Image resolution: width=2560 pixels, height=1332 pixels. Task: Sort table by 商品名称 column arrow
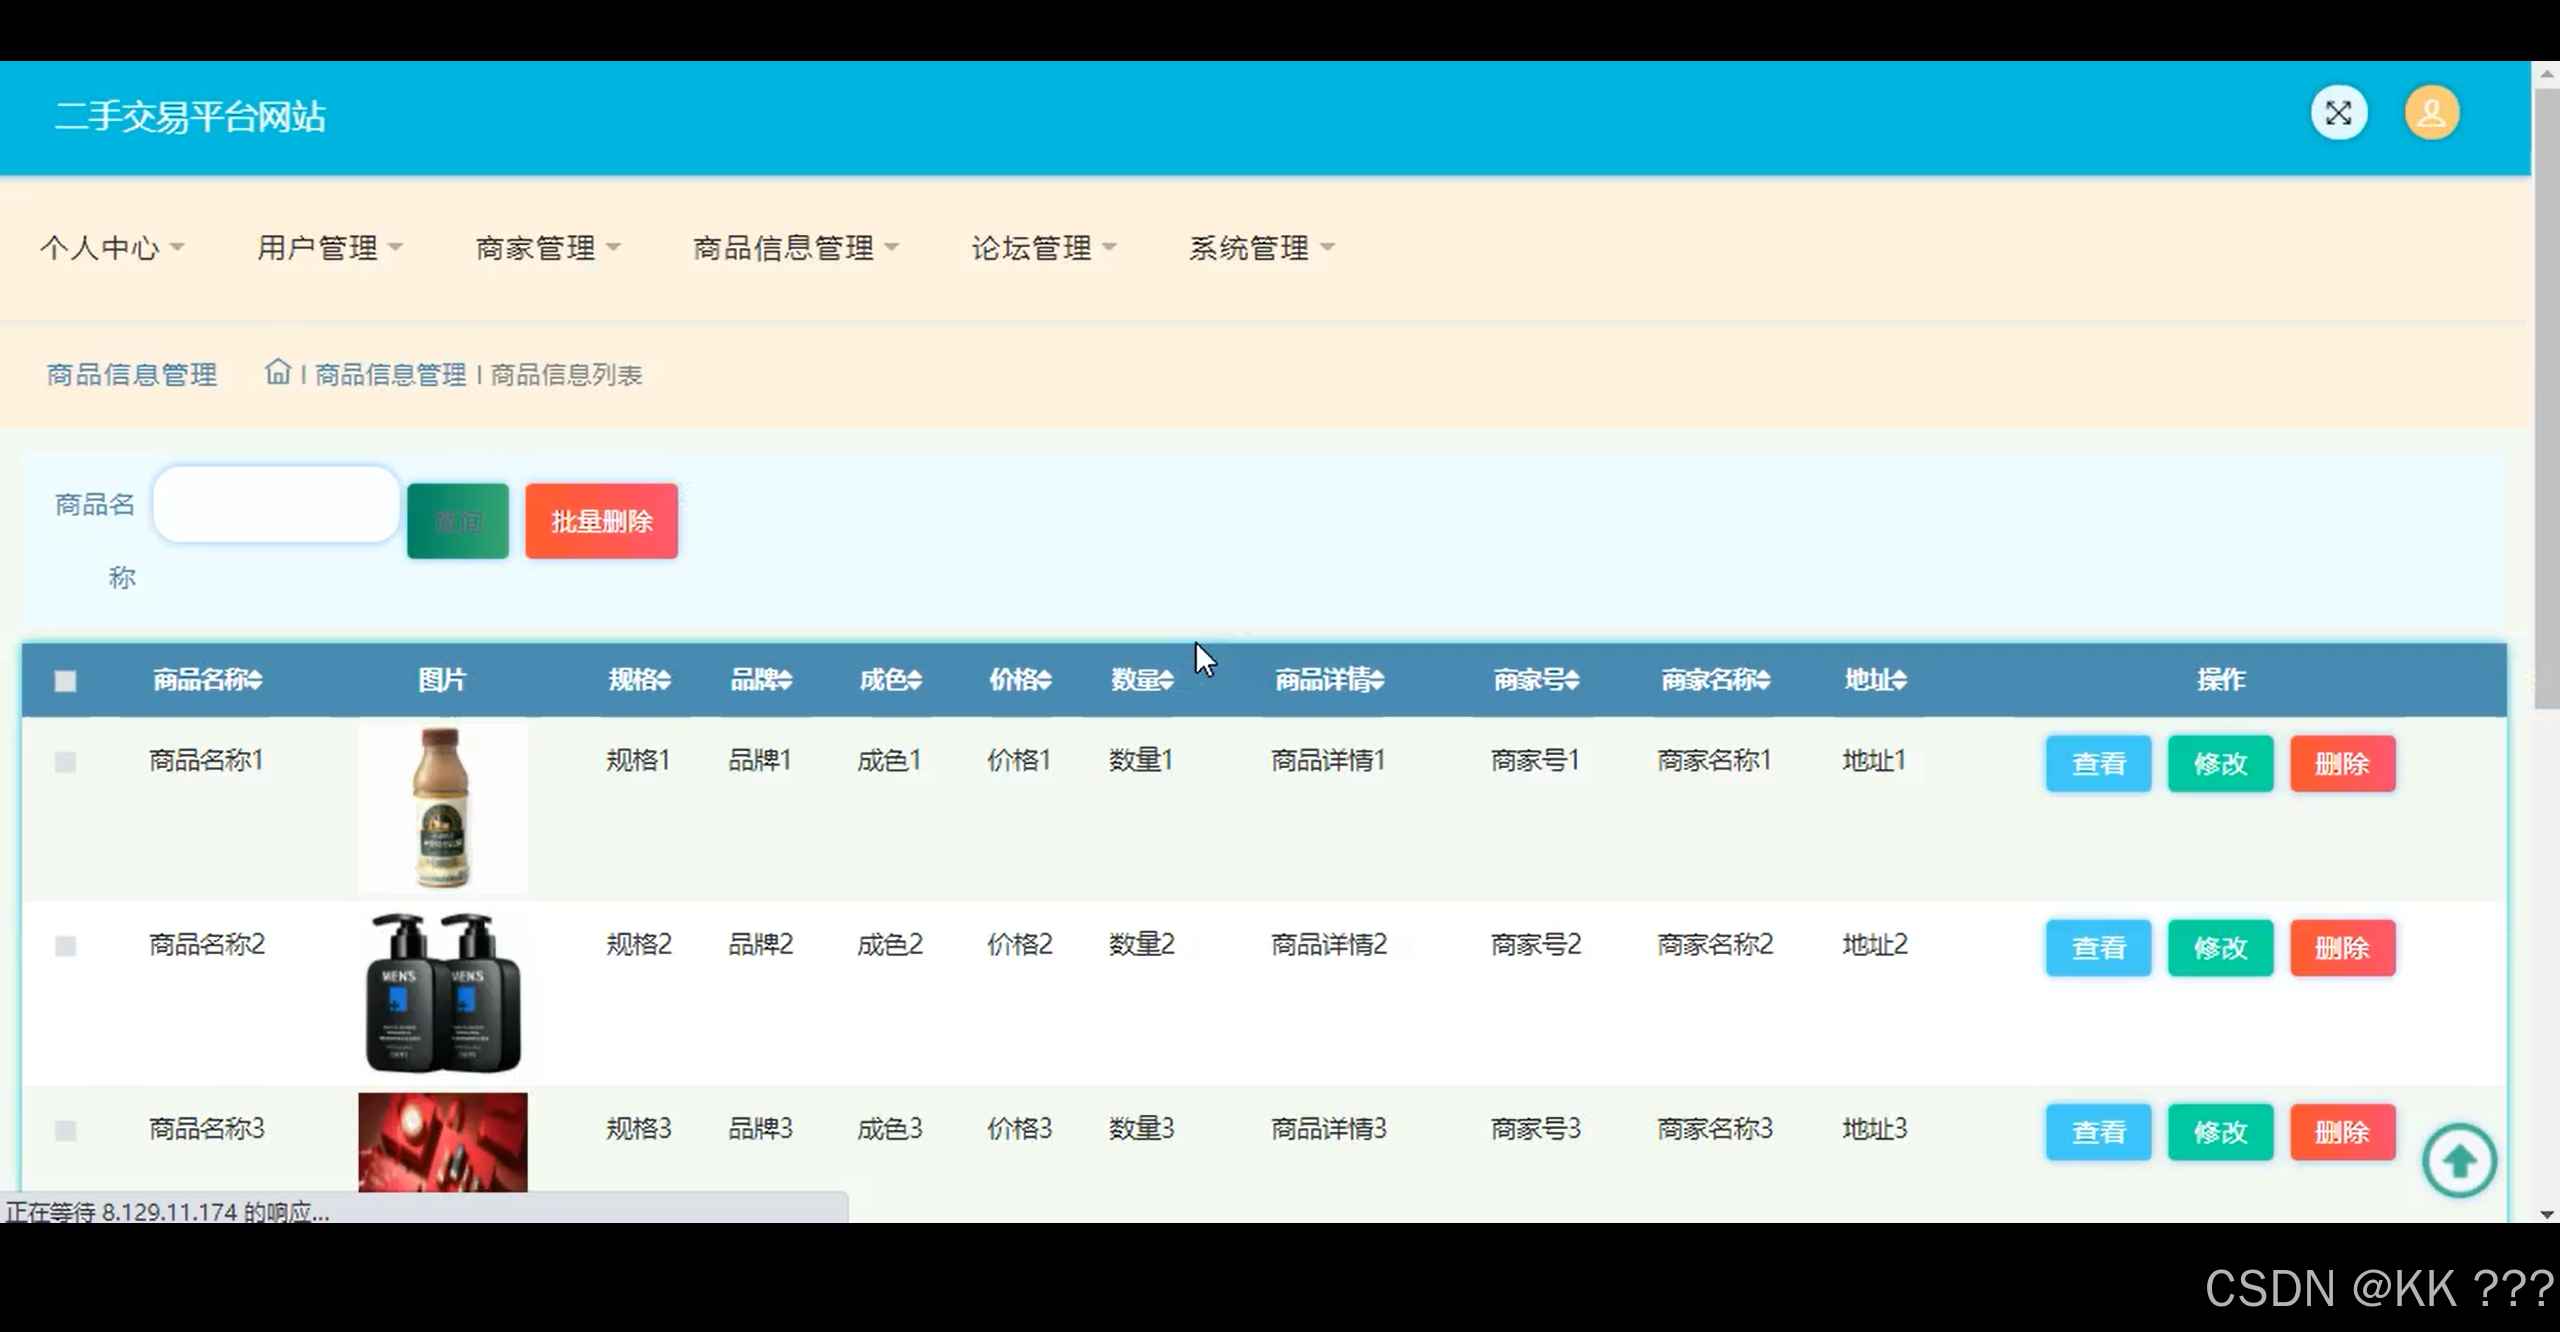(x=256, y=680)
